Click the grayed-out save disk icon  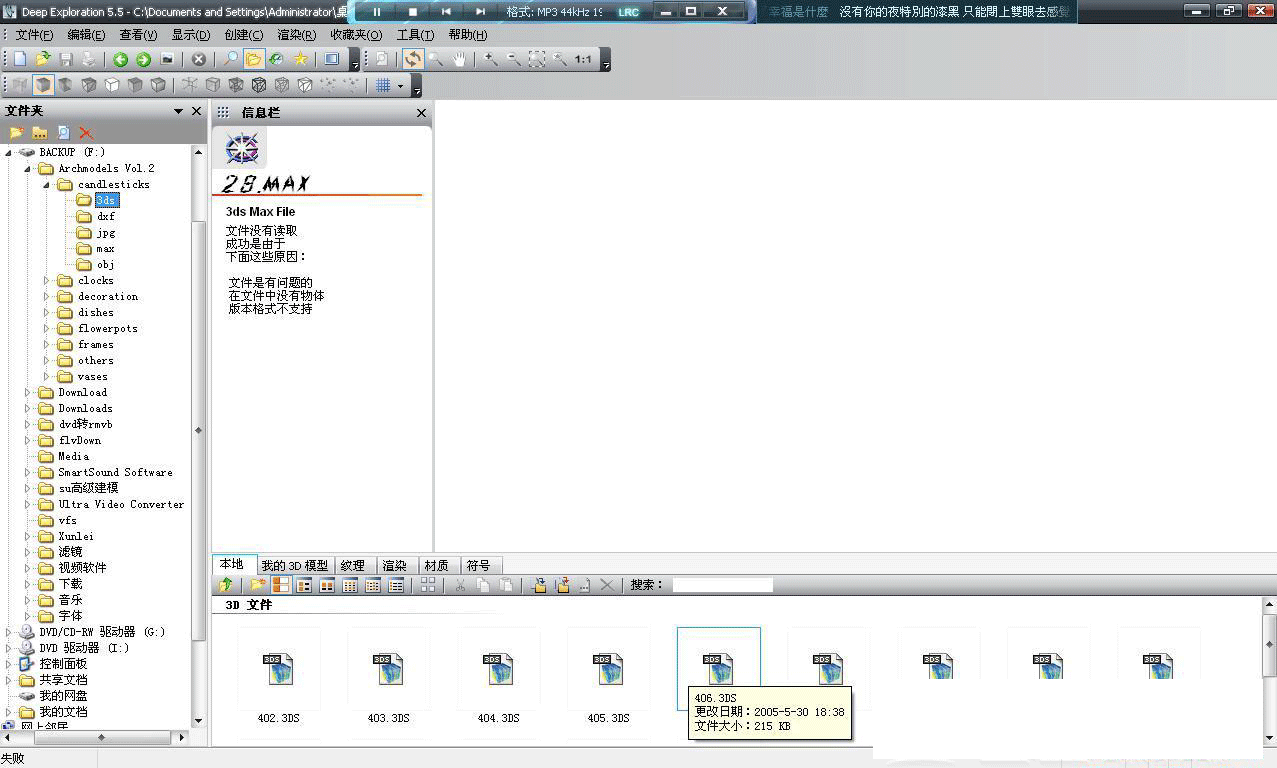point(65,59)
